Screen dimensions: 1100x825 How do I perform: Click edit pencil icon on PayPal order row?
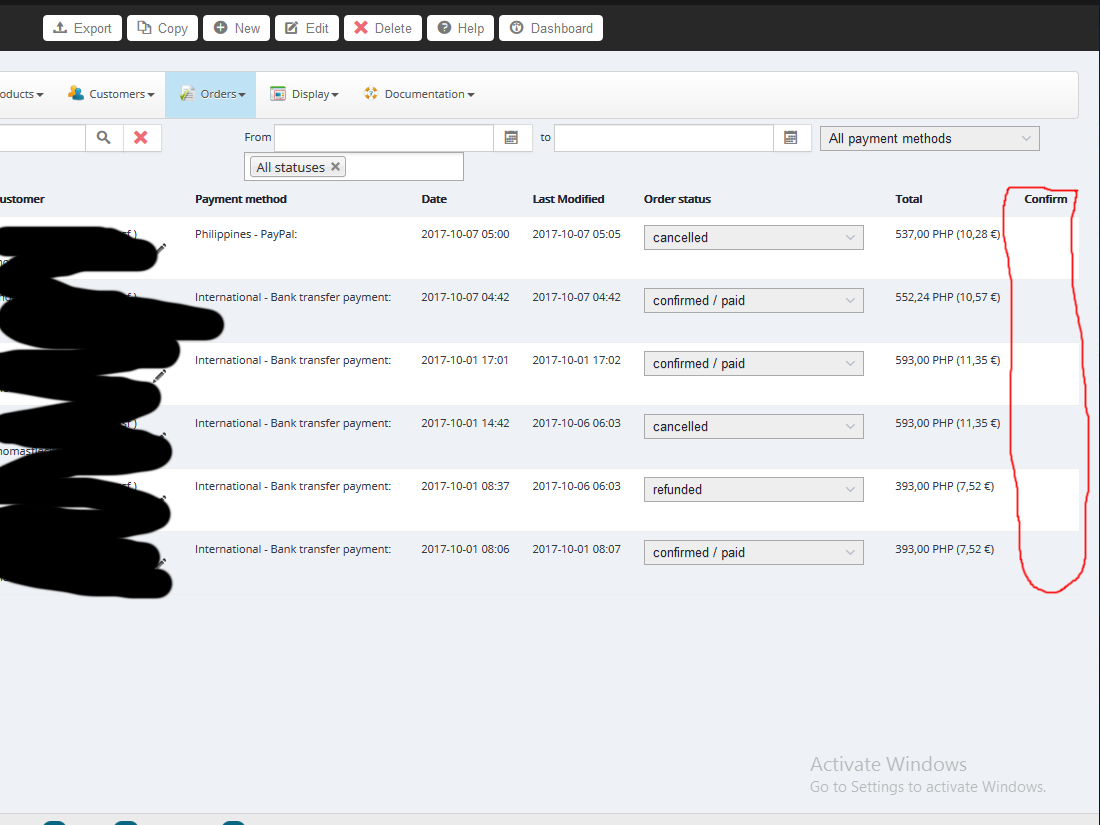161,248
